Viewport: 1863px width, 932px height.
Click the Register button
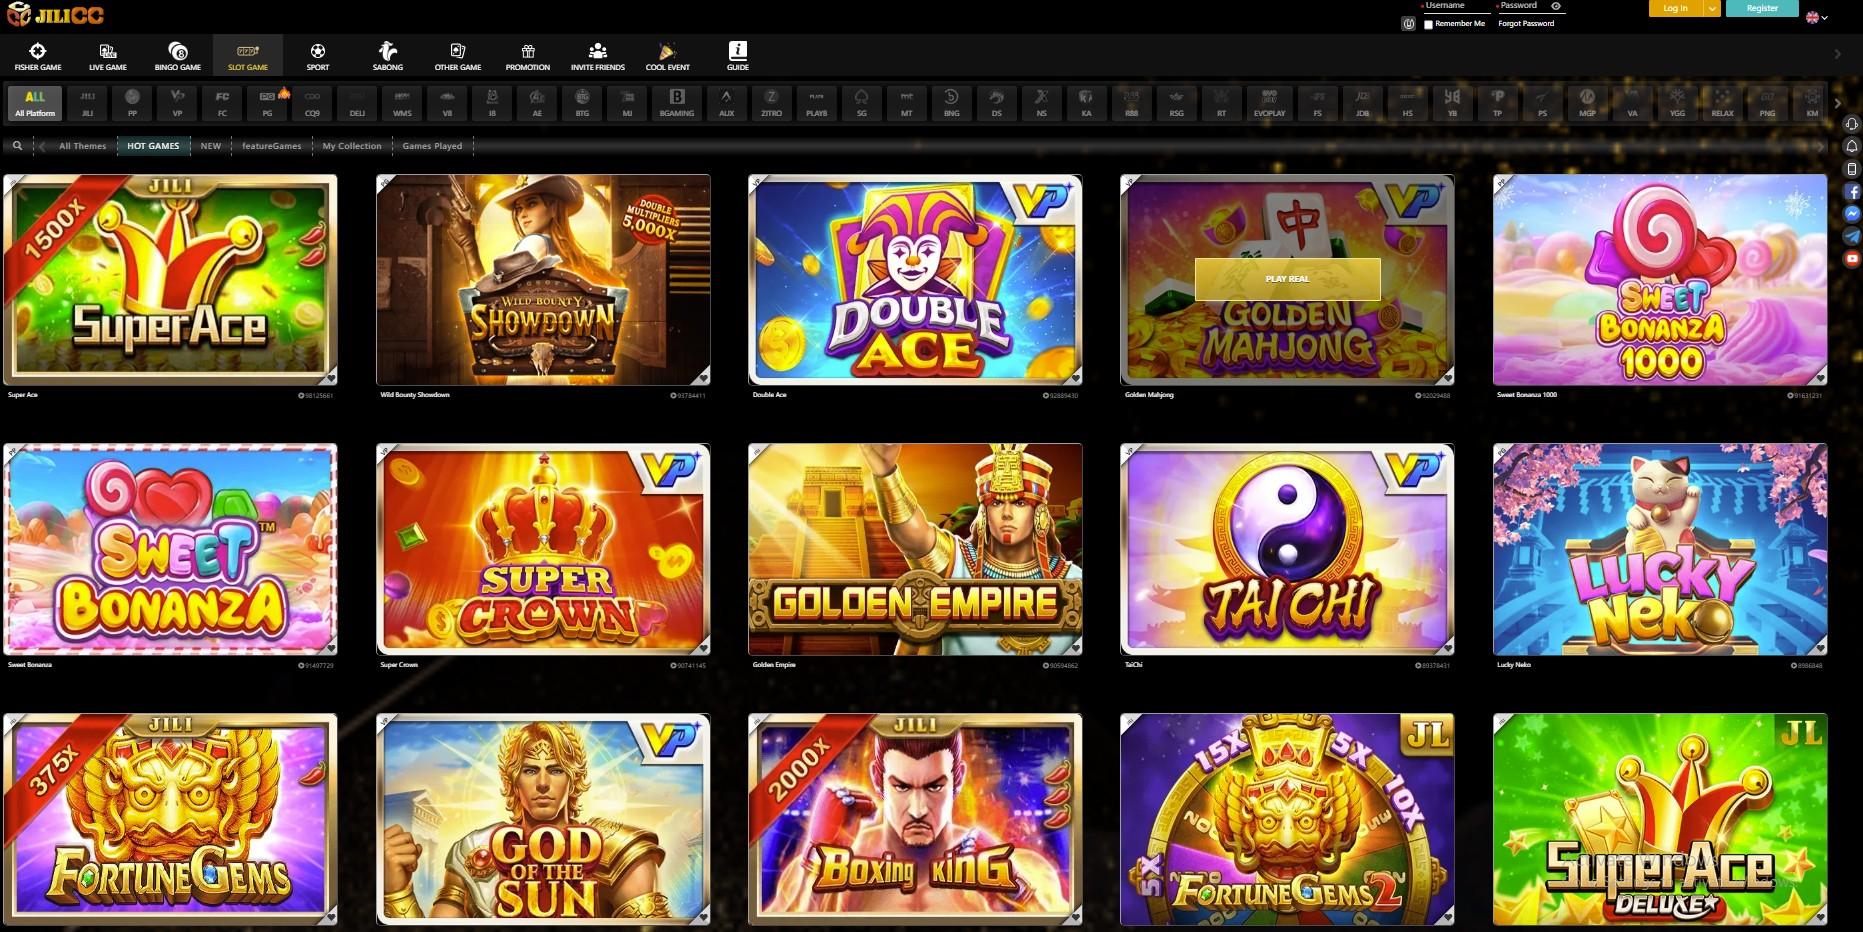click(x=1762, y=8)
